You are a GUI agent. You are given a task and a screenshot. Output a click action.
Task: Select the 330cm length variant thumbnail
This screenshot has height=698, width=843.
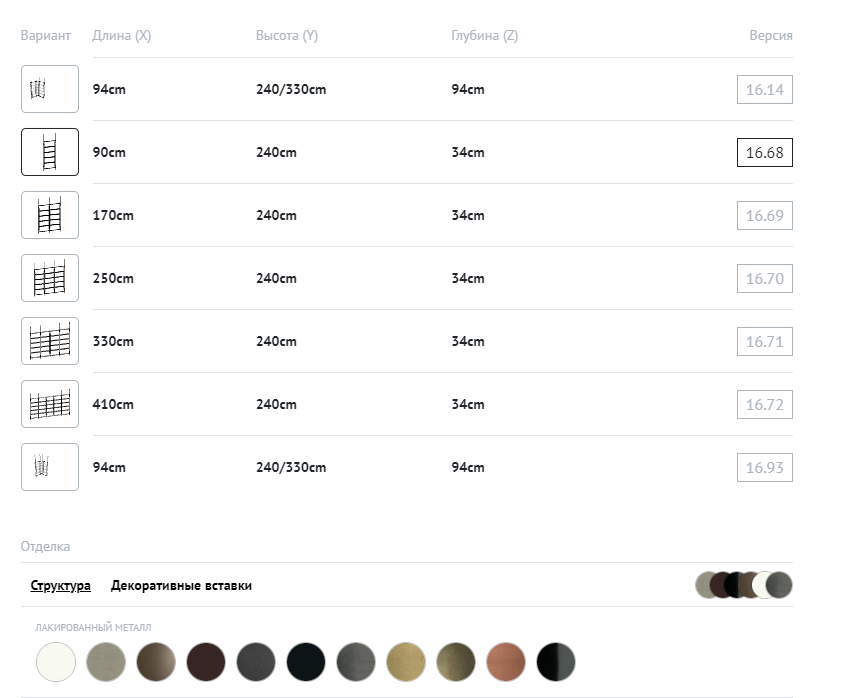pyautogui.click(x=50, y=341)
